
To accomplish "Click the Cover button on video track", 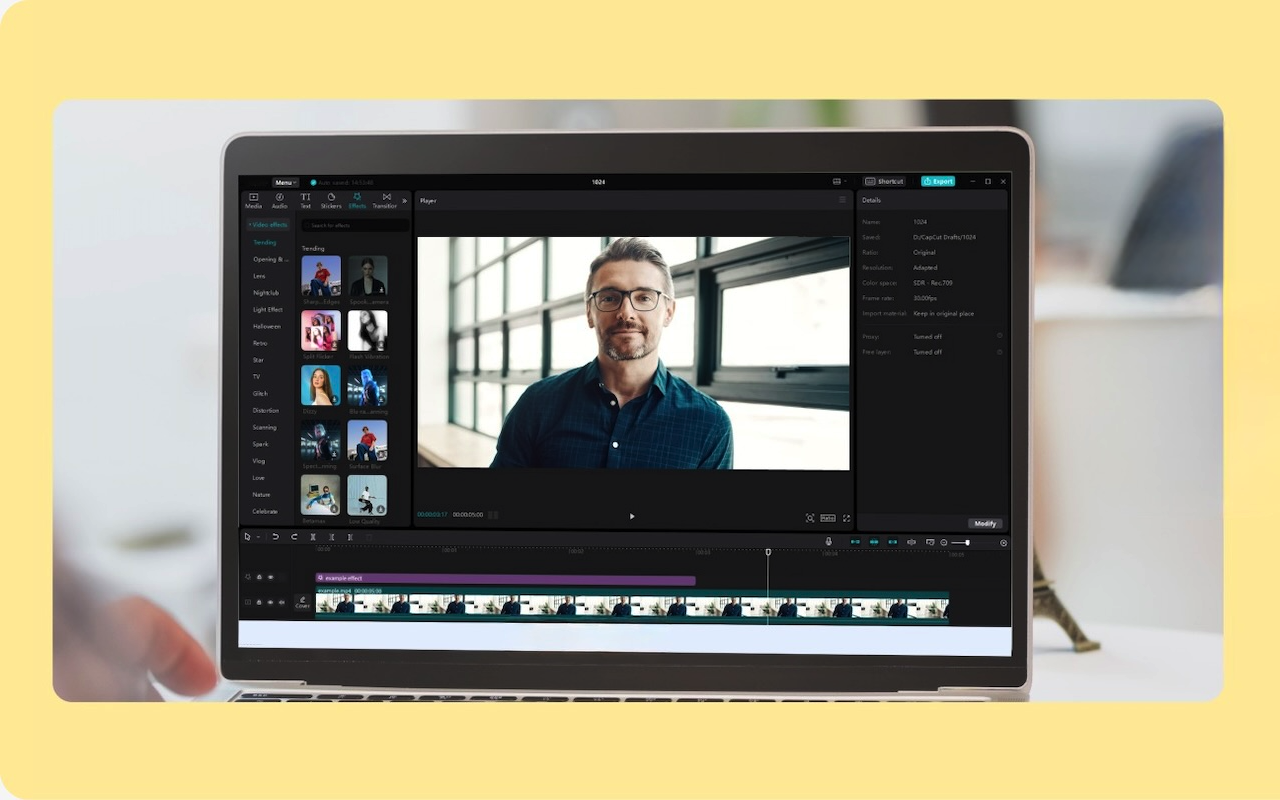I will (x=302, y=602).
